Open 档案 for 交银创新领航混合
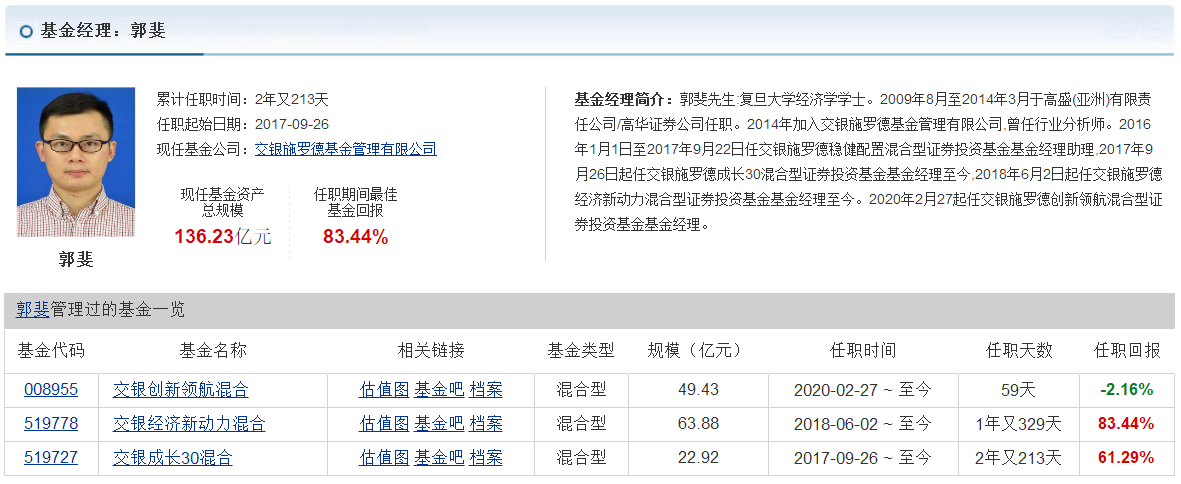The image size is (1181, 484). (x=486, y=390)
